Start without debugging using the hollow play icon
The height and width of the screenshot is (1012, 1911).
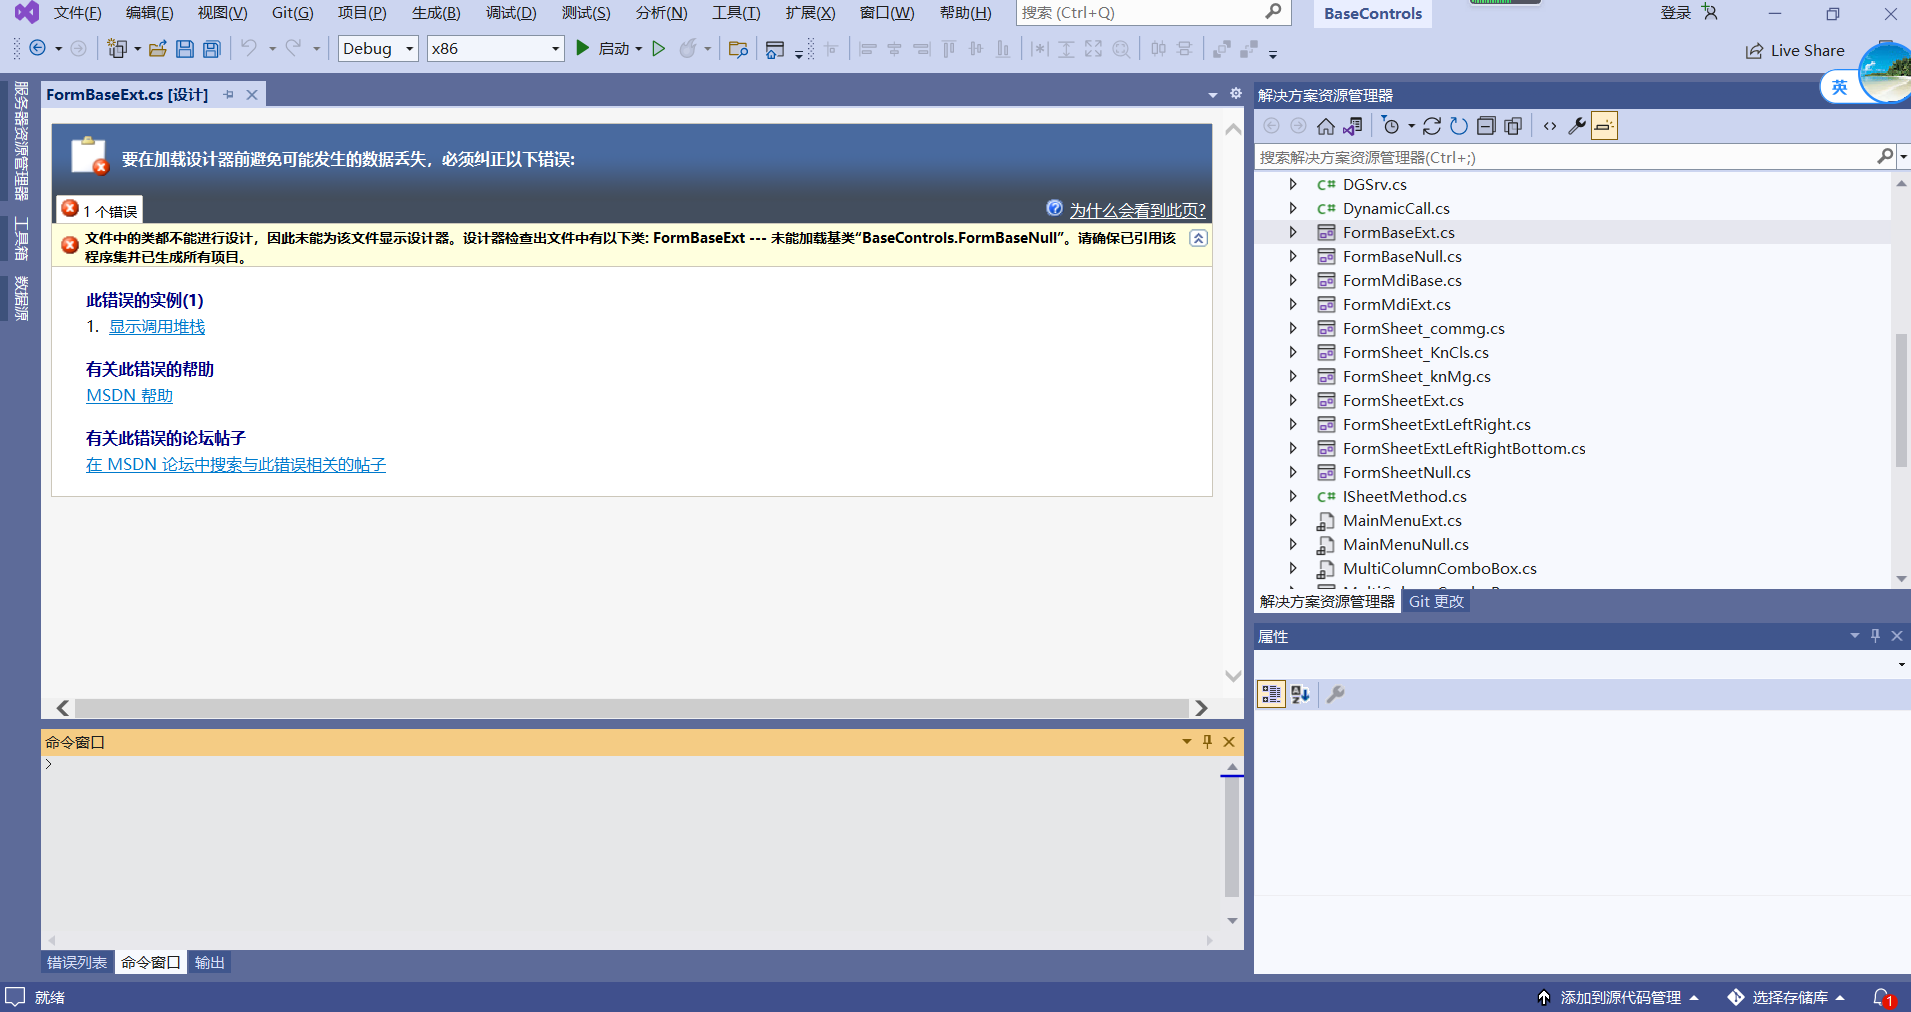click(x=658, y=48)
